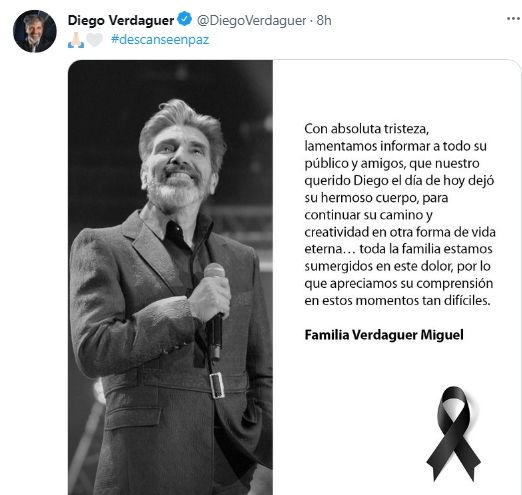The height and width of the screenshot is (495, 522).
Task: Click the "en estos momentos tan difíciles" line
Action: click(x=397, y=301)
